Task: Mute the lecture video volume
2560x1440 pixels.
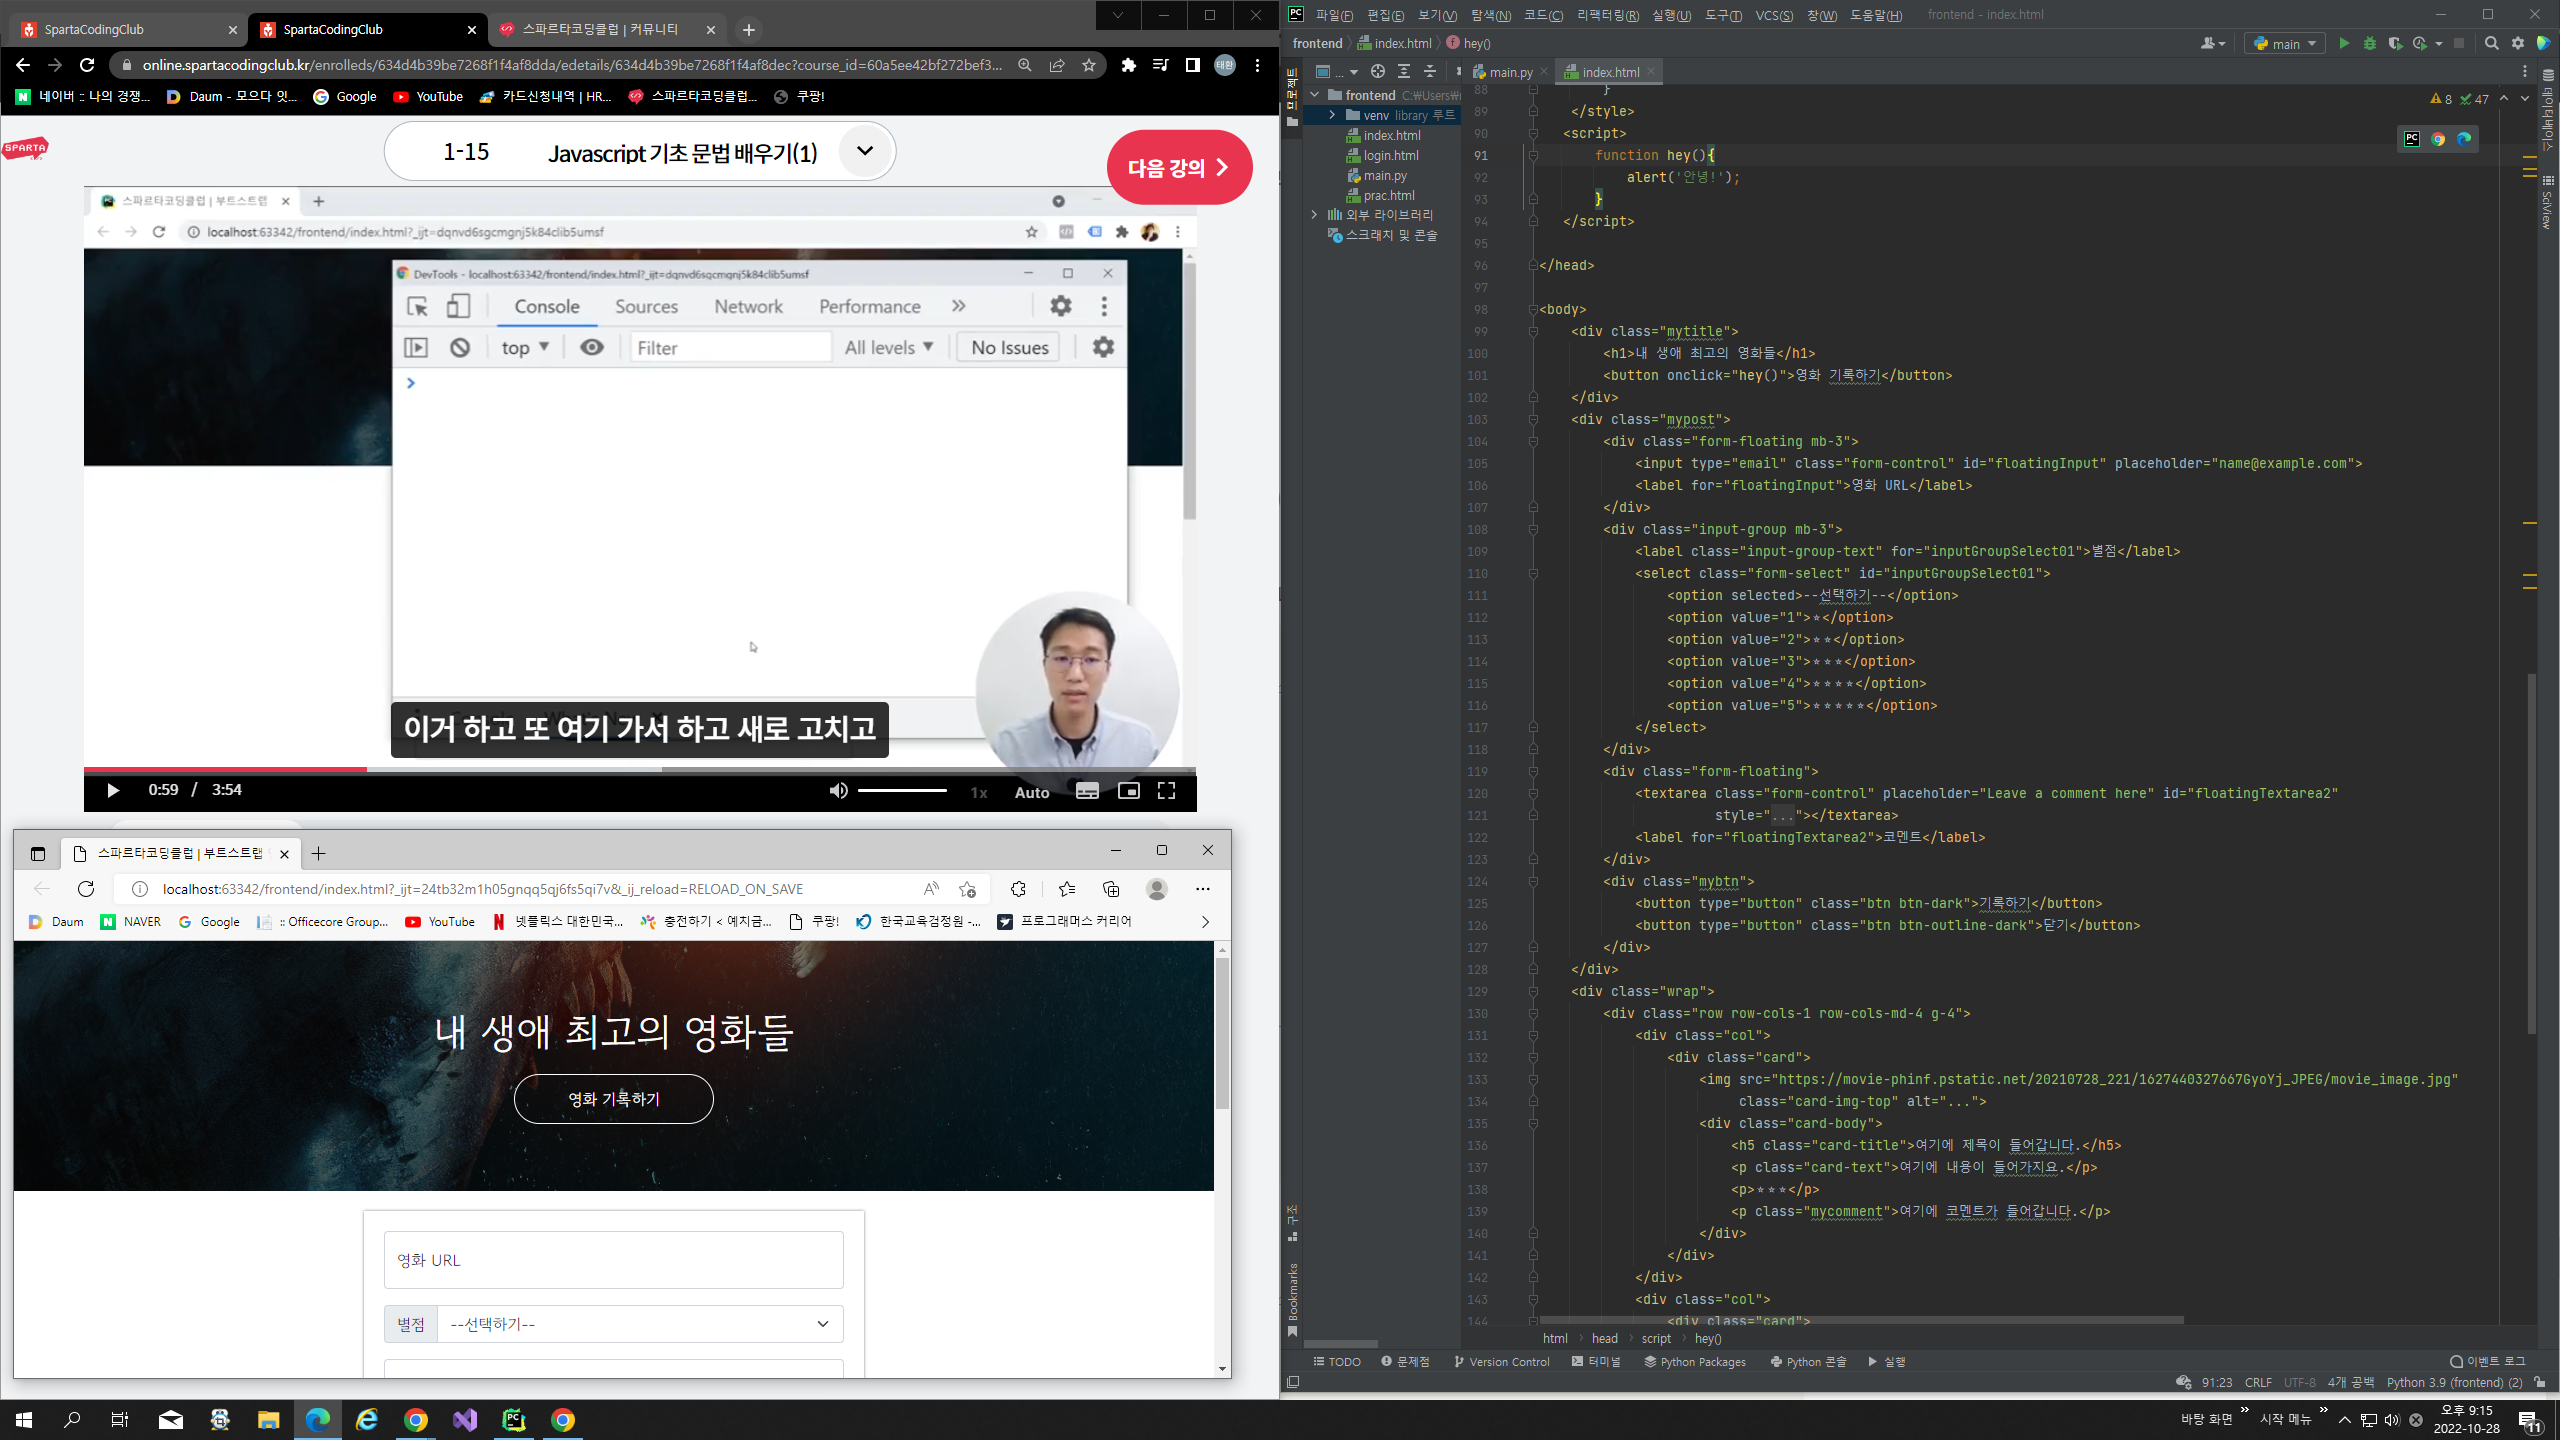Action: (x=838, y=791)
